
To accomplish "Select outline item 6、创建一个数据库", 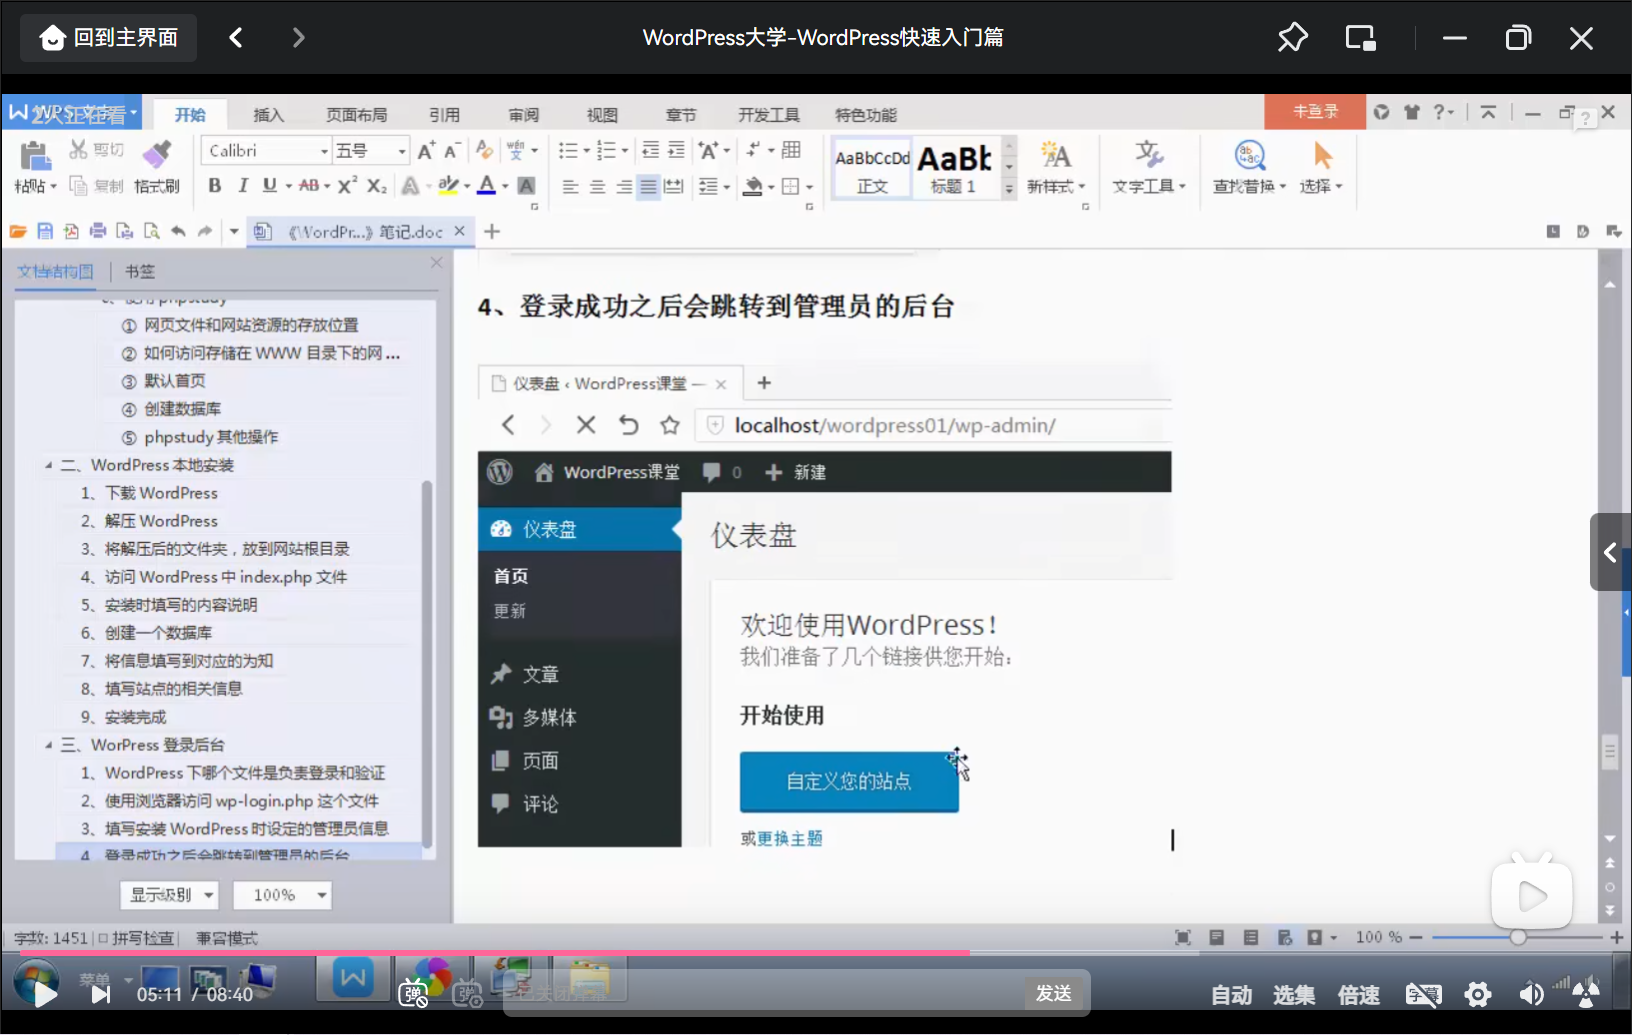I will click(x=146, y=633).
